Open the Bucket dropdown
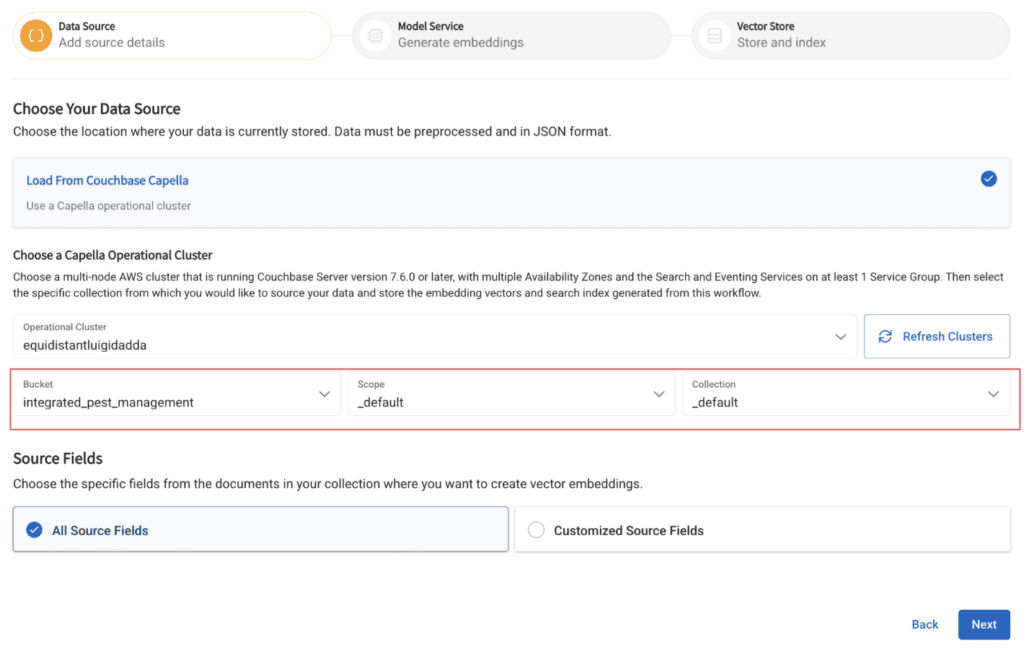 point(176,394)
